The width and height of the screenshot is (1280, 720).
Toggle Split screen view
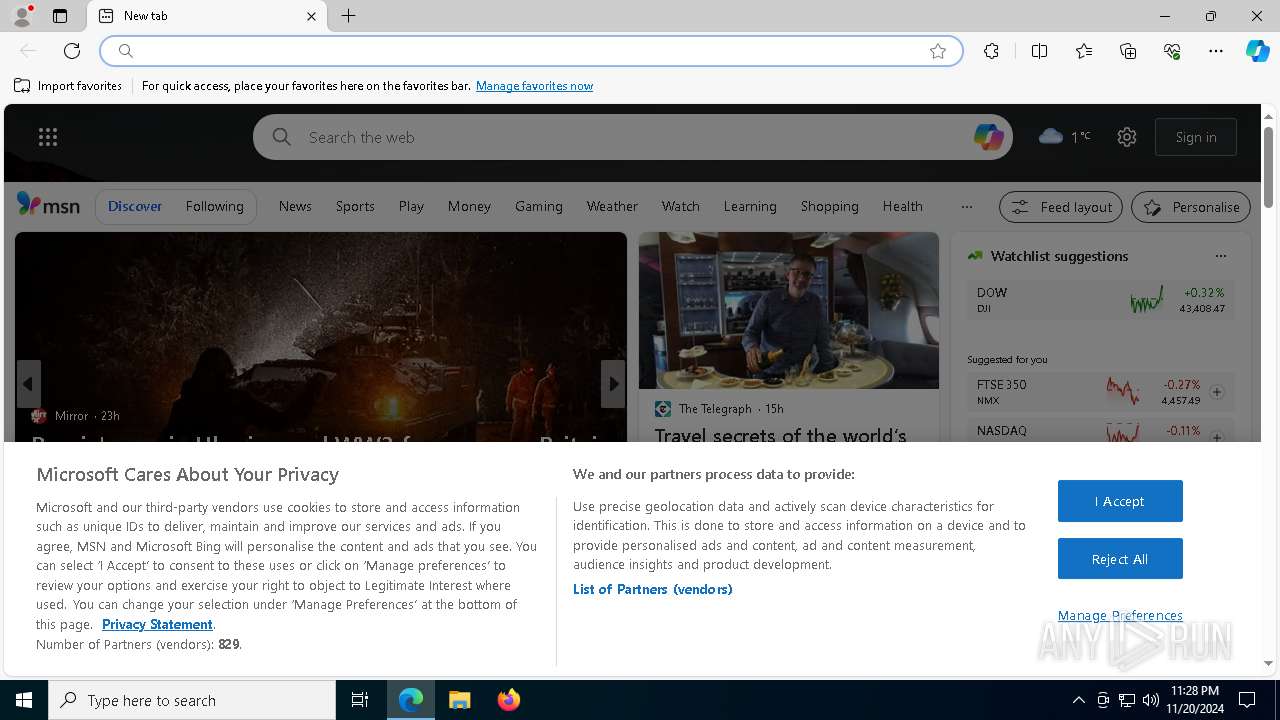(x=1039, y=51)
